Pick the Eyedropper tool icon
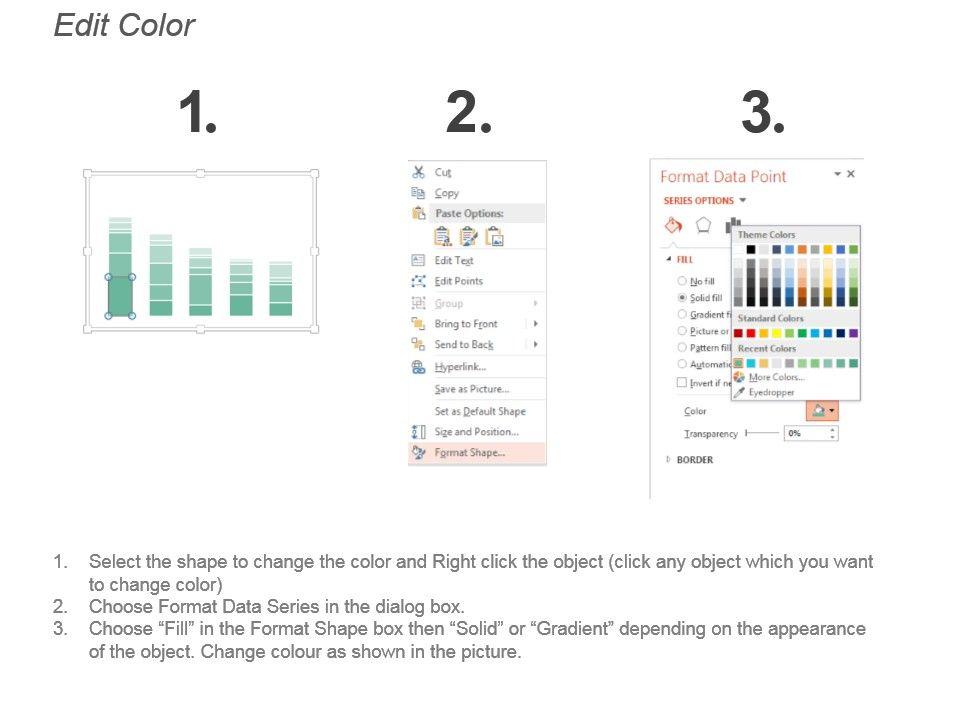The width and height of the screenshot is (960, 720). (x=740, y=392)
